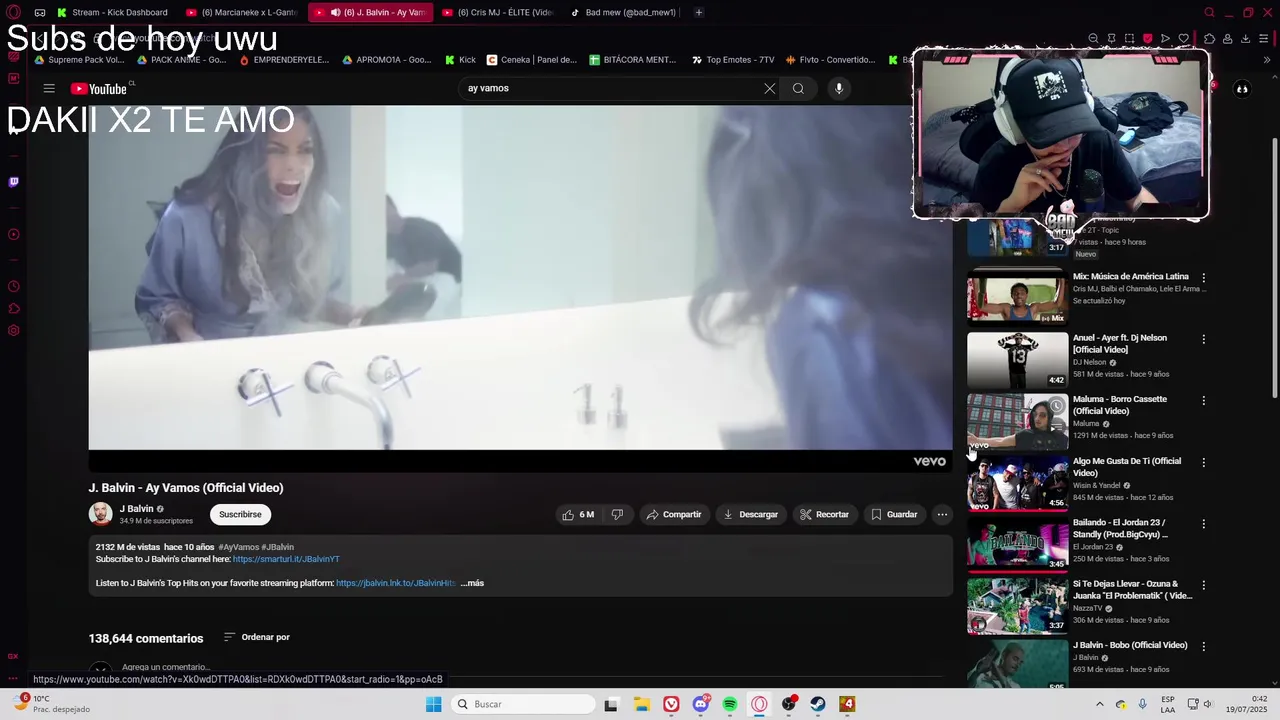Open options menu for Maluma - Borro Cassette
Image resolution: width=1280 pixels, height=720 pixels.
click(x=1203, y=400)
